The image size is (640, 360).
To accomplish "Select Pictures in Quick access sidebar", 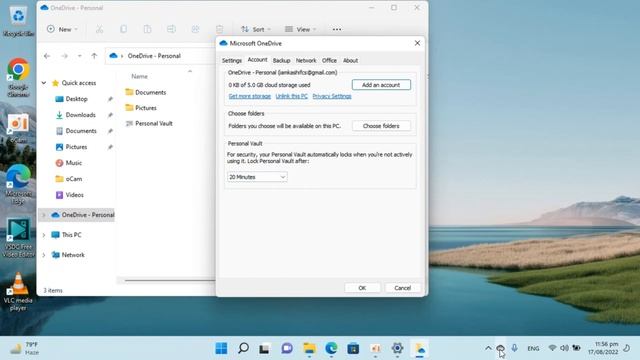I will (76, 147).
